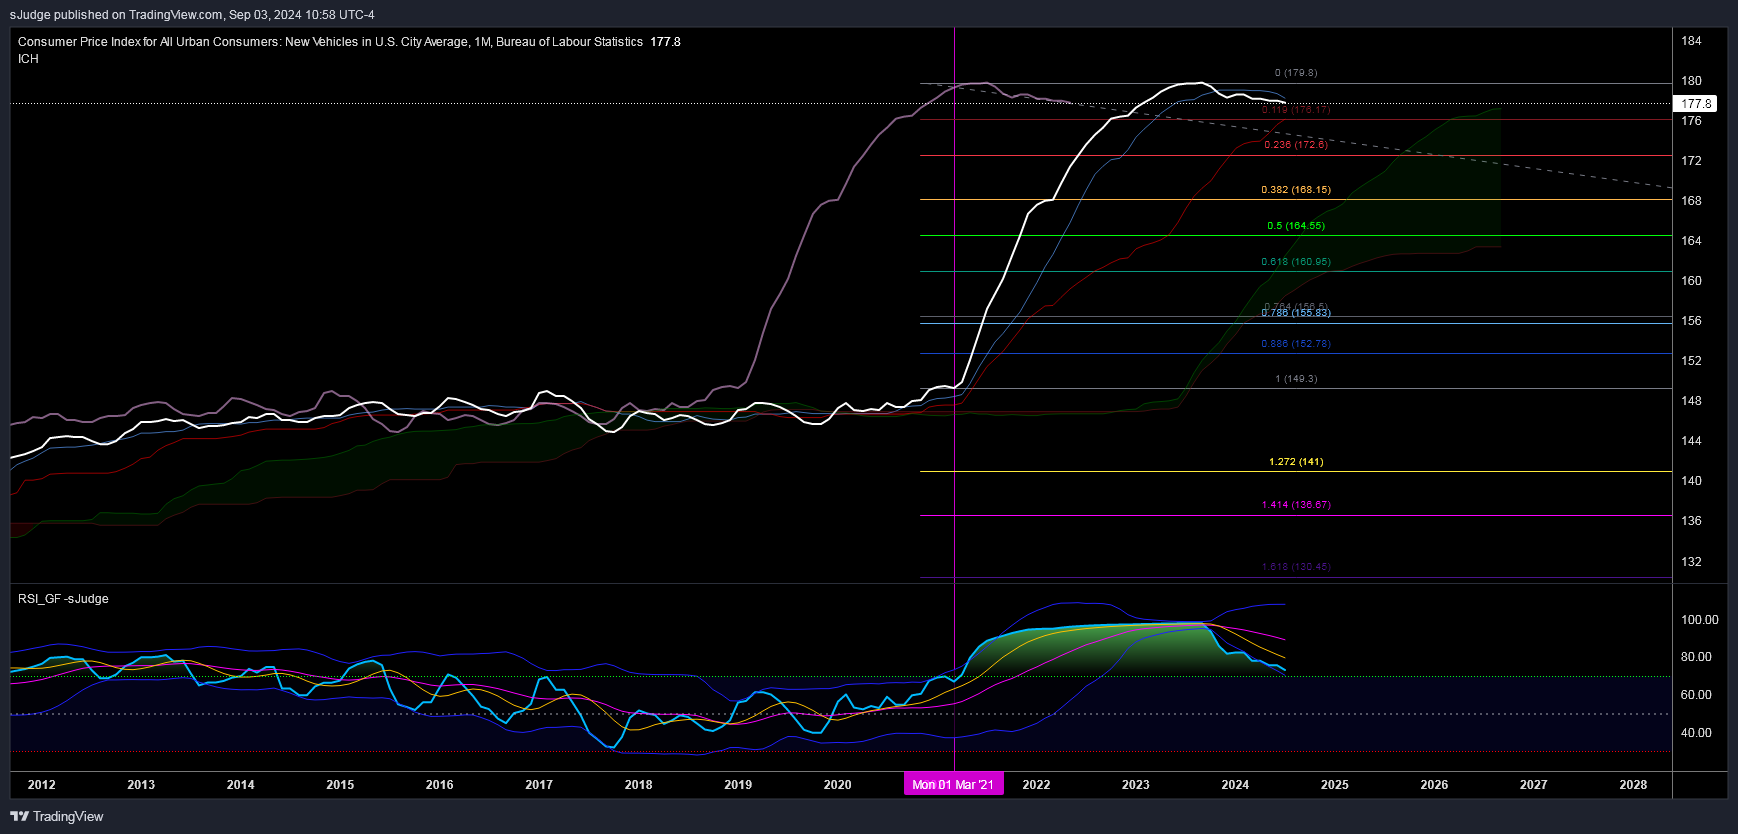Click the Fibonacci label 0.618 (160.96)
This screenshot has height=834, width=1738.
1296,262
